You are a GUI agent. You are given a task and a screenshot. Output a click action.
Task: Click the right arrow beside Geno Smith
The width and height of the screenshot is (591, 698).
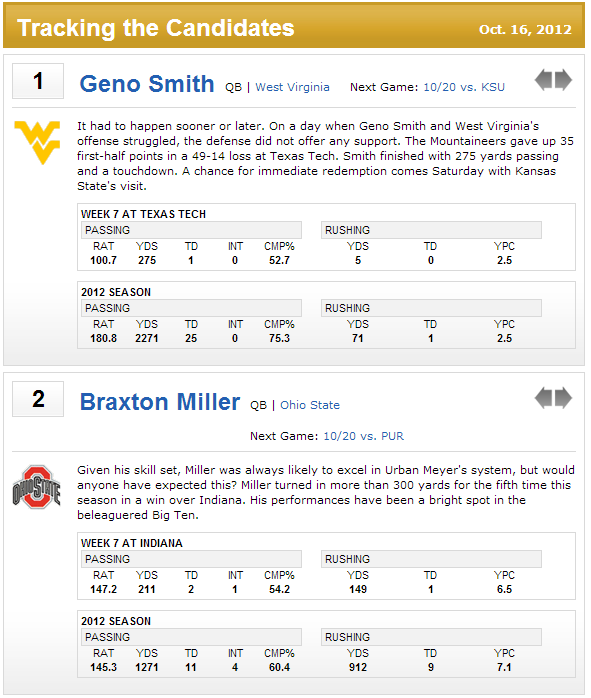coord(563,80)
